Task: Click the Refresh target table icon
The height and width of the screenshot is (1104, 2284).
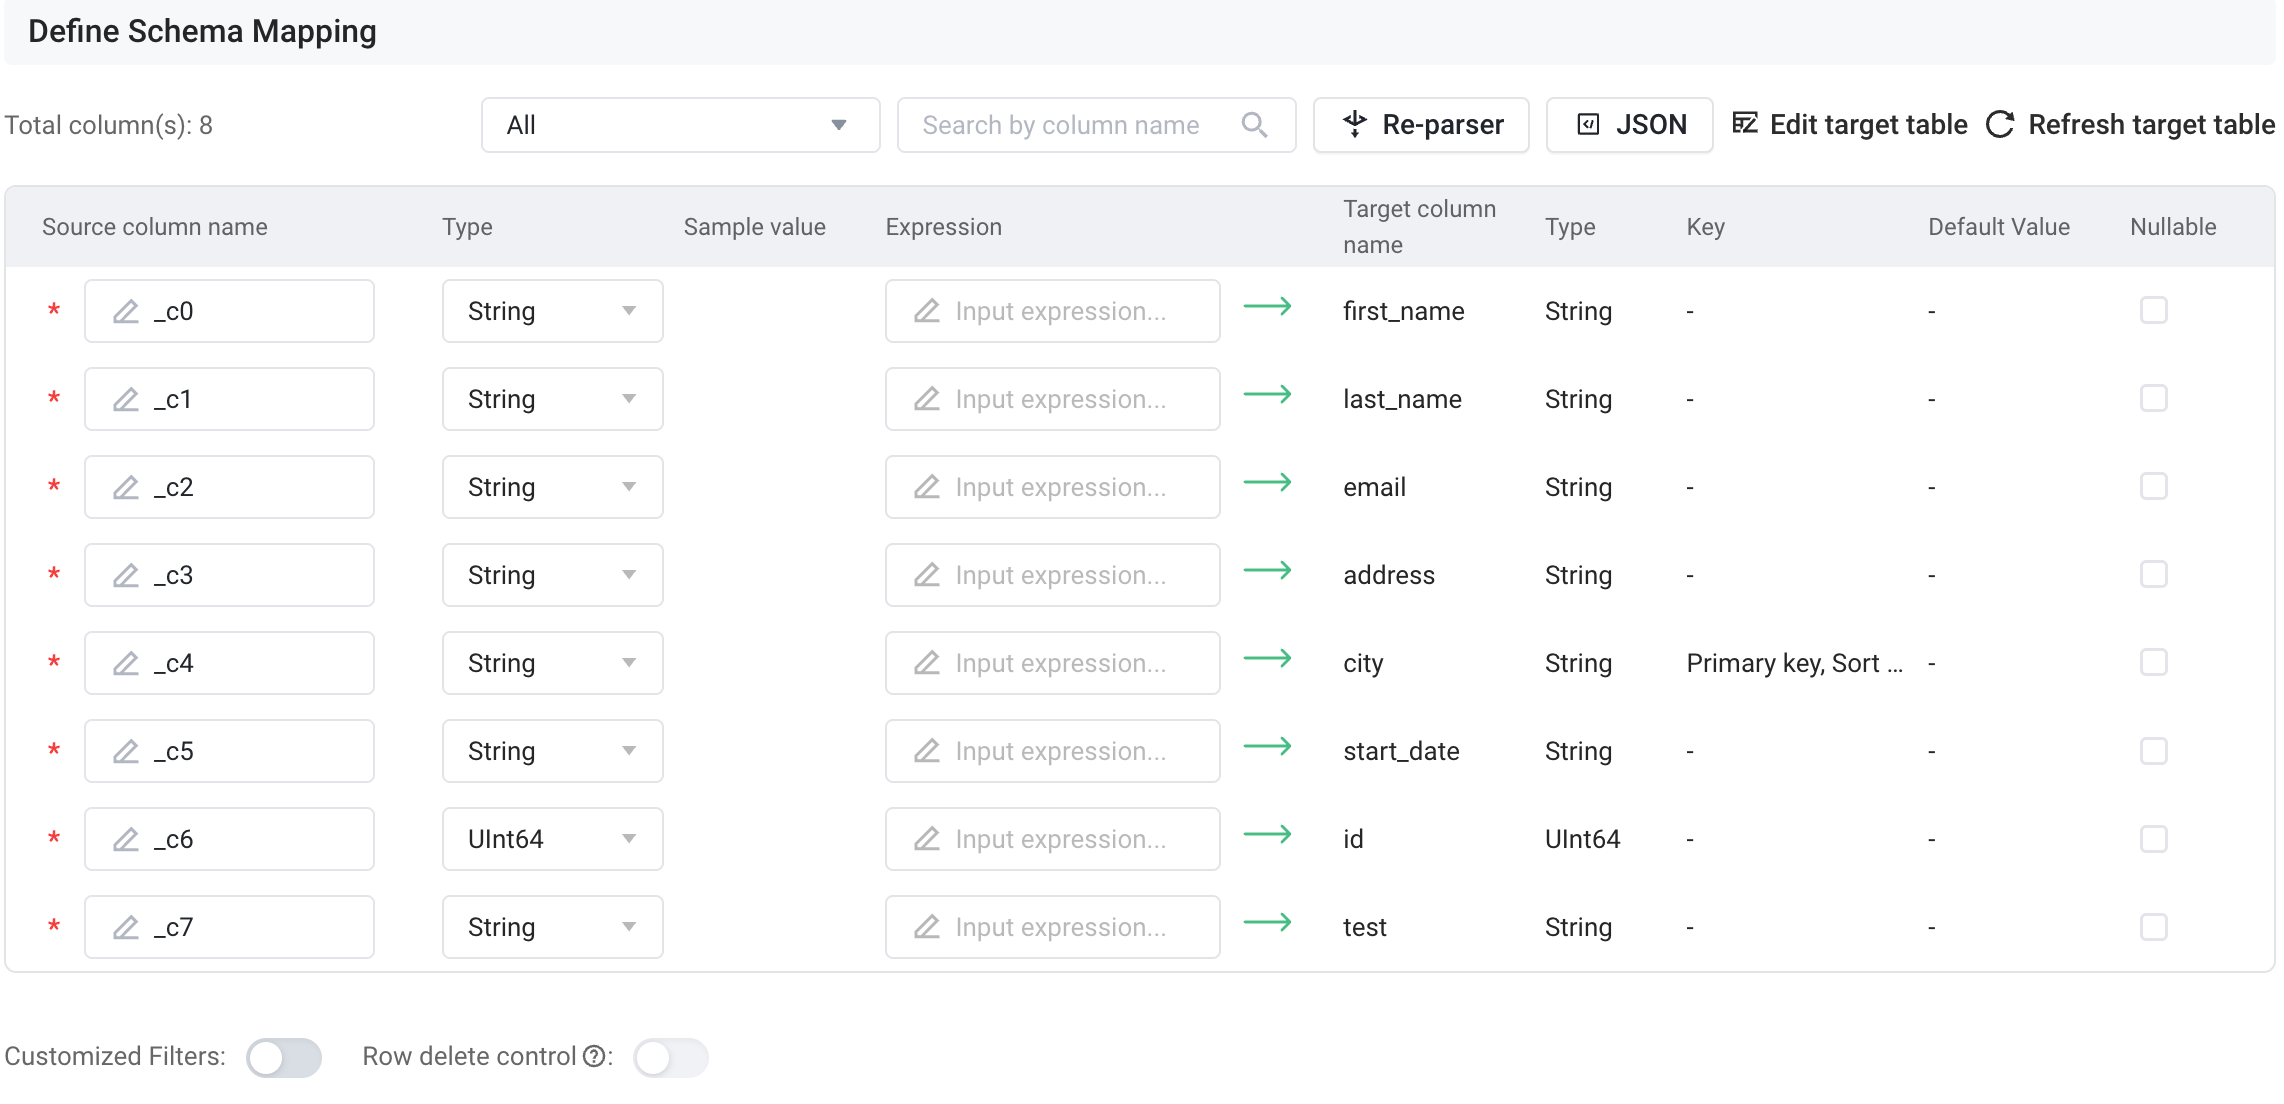Action: tap(2000, 125)
